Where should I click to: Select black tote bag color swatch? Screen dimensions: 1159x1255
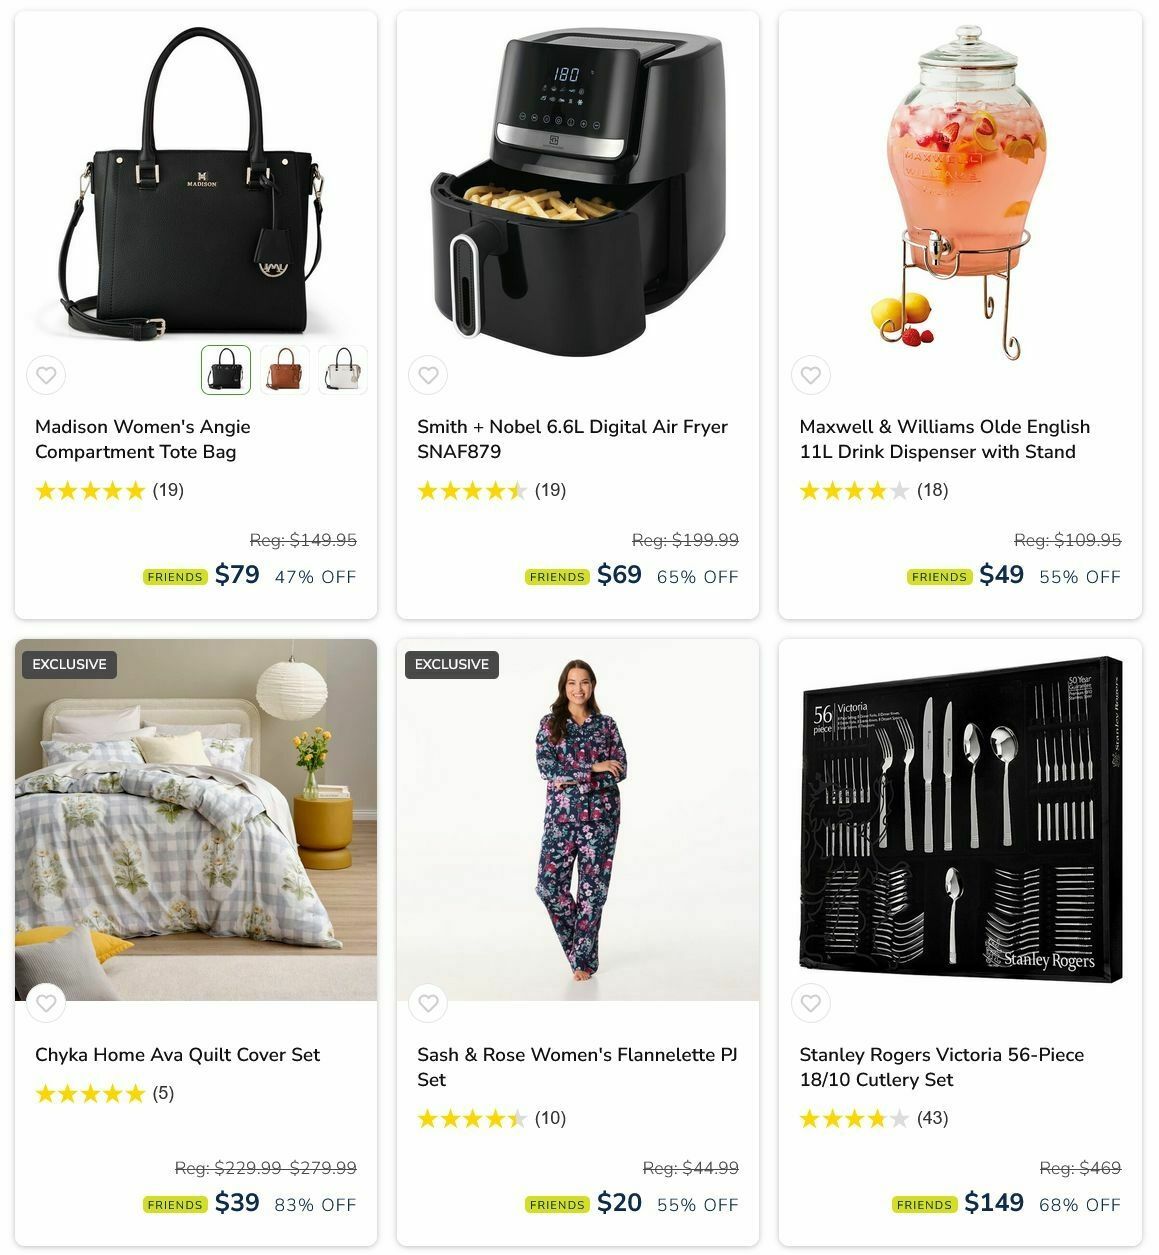226,370
